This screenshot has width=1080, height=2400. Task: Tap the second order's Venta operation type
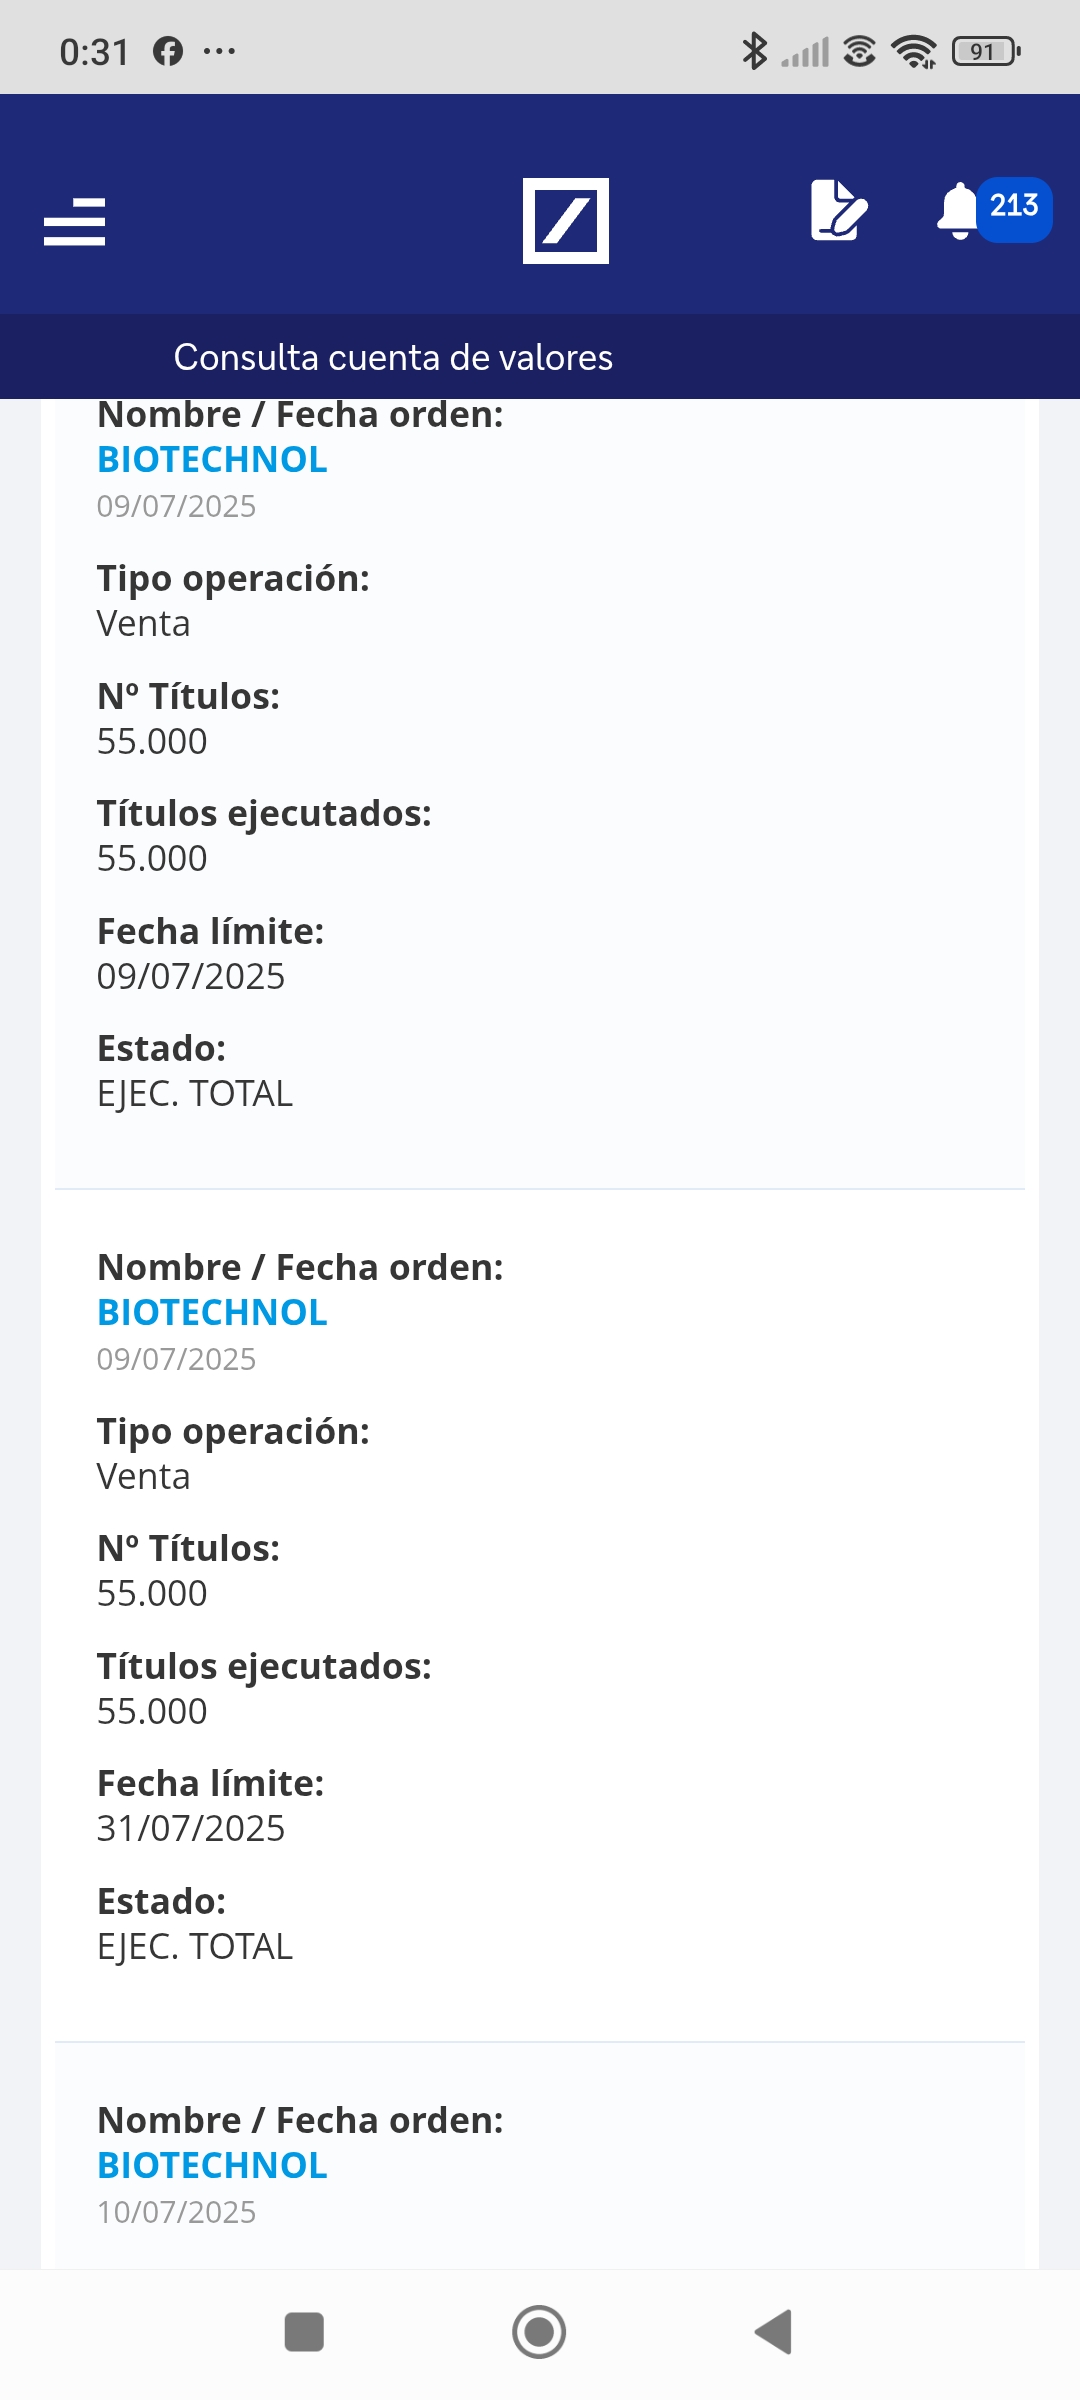click(143, 1476)
